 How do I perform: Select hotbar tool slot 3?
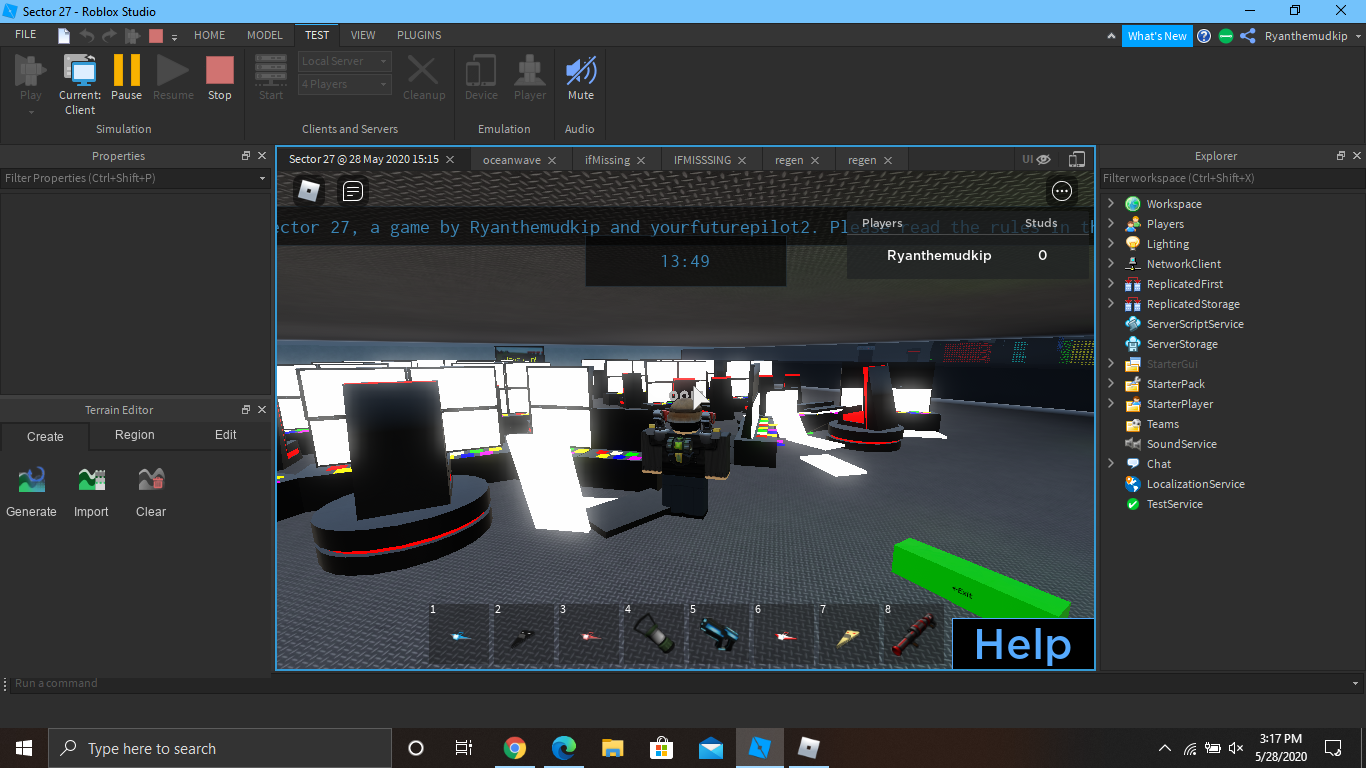pyautogui.click(x=590, y=634)
